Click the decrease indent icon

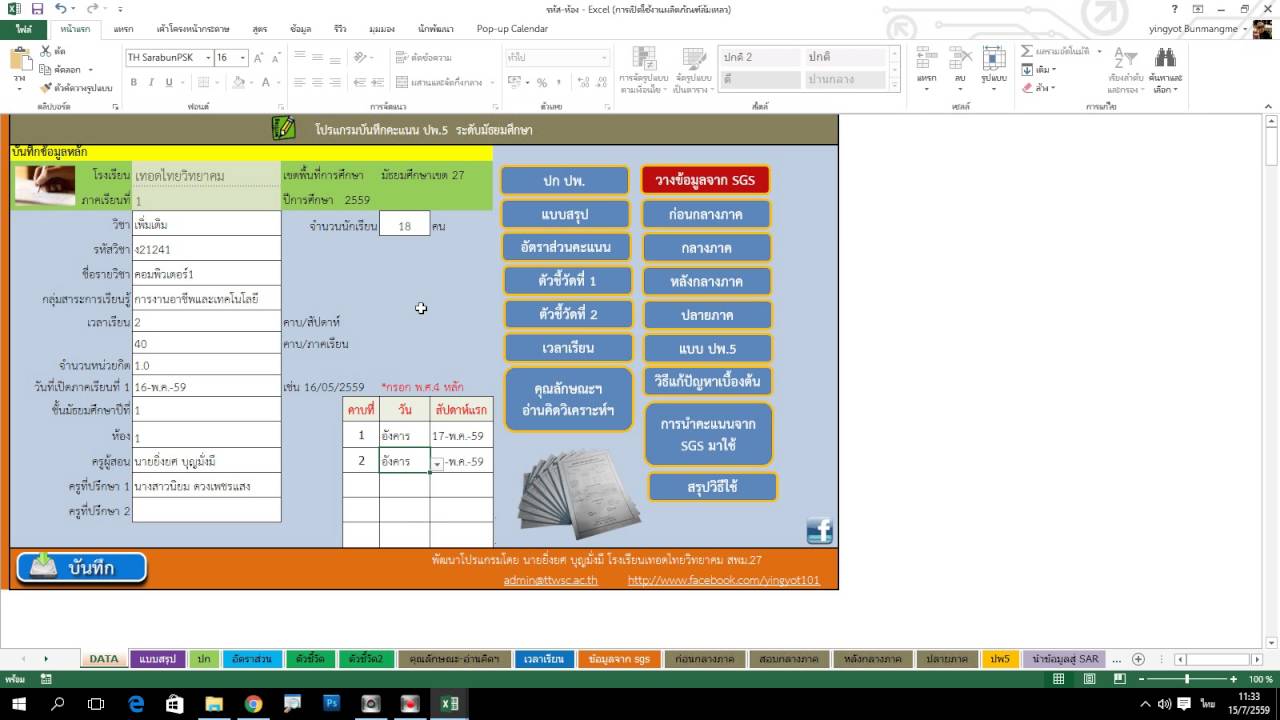(360, 82)
